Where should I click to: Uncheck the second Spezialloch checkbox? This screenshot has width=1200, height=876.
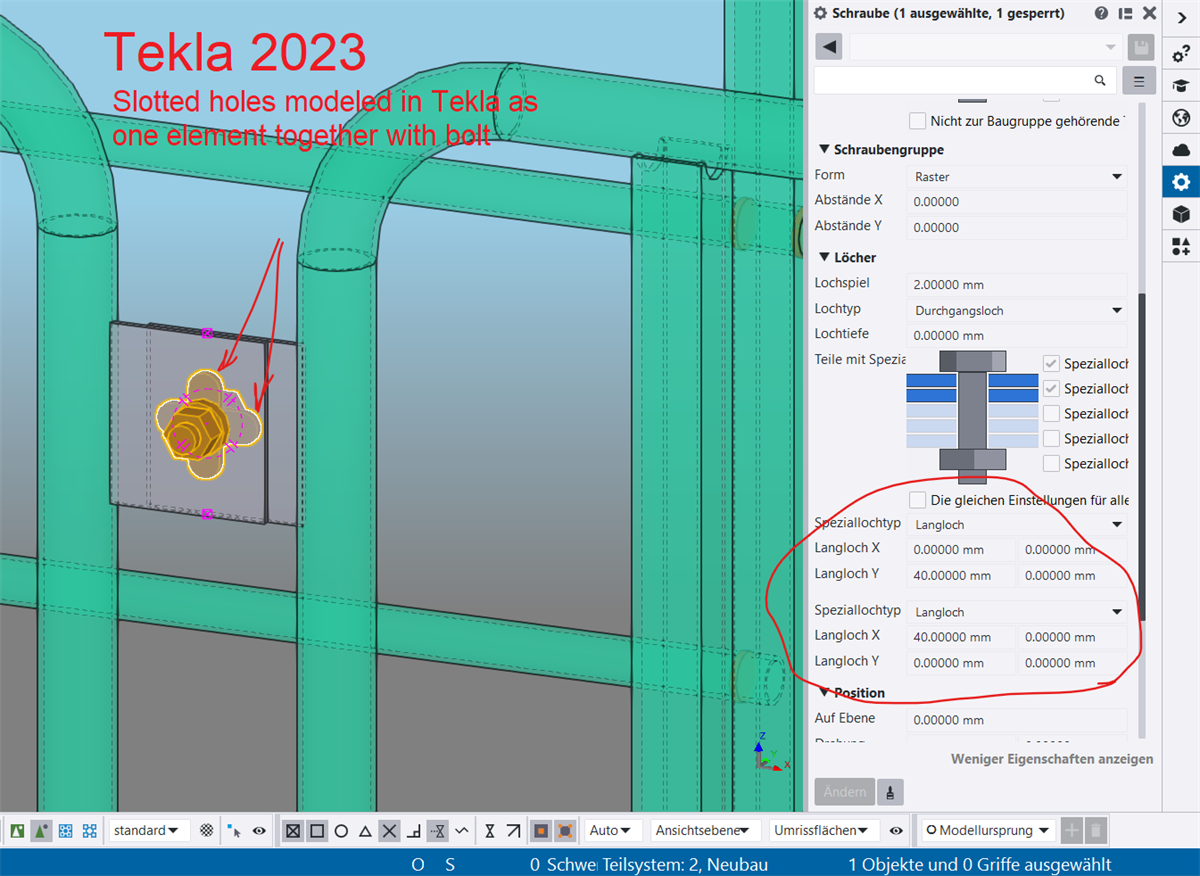pyautogui.click(x=1051, y=388)
